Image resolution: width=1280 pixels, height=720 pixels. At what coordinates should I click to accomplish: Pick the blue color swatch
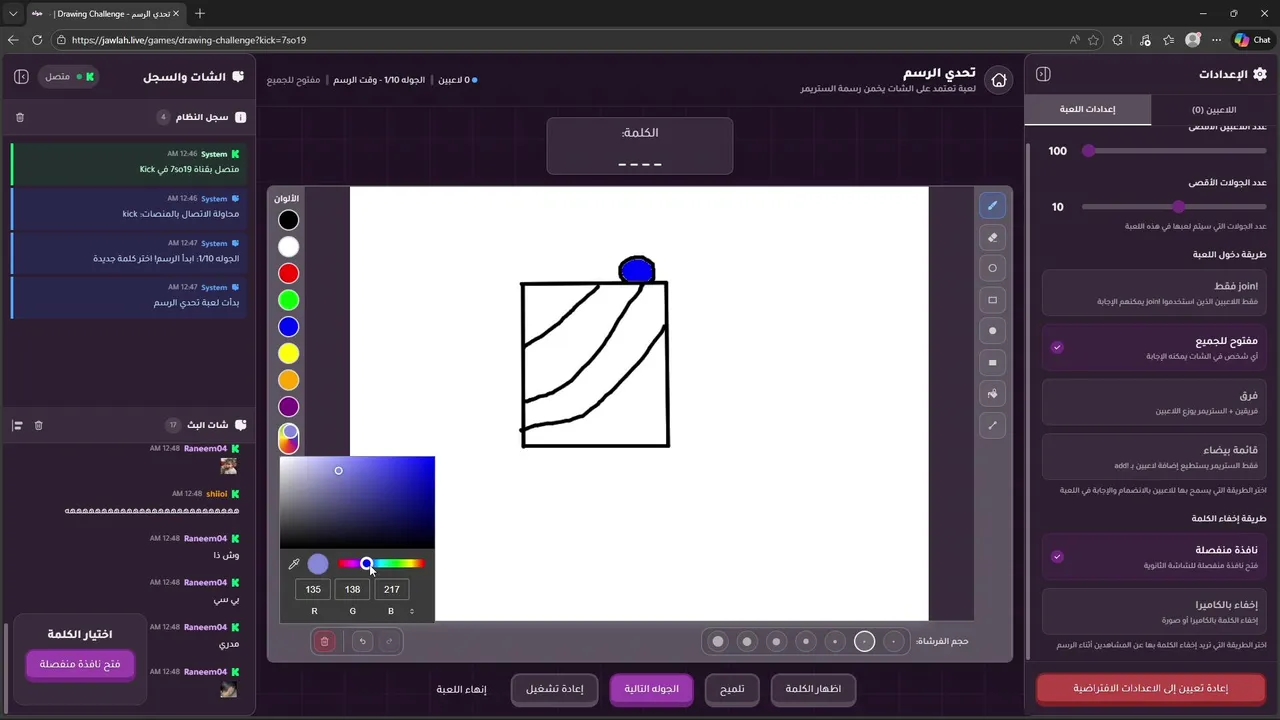click(x=288, y=327)
